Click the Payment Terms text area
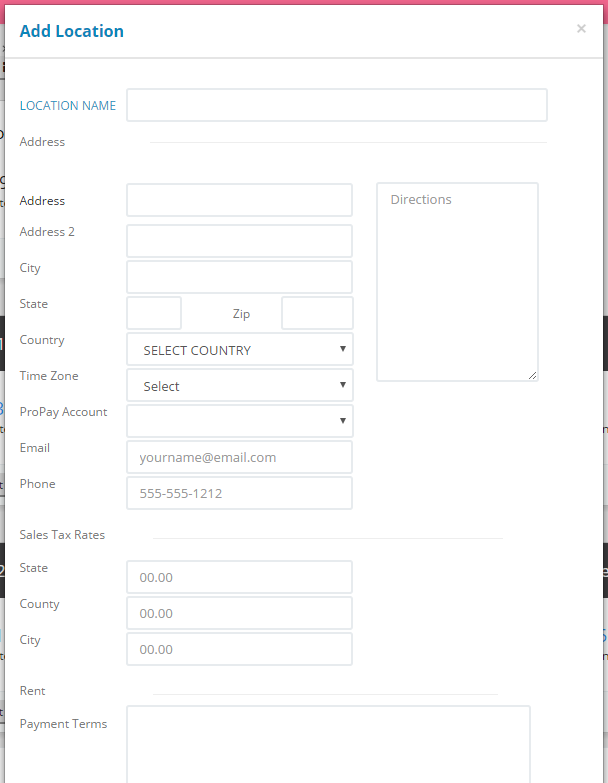 328,744
